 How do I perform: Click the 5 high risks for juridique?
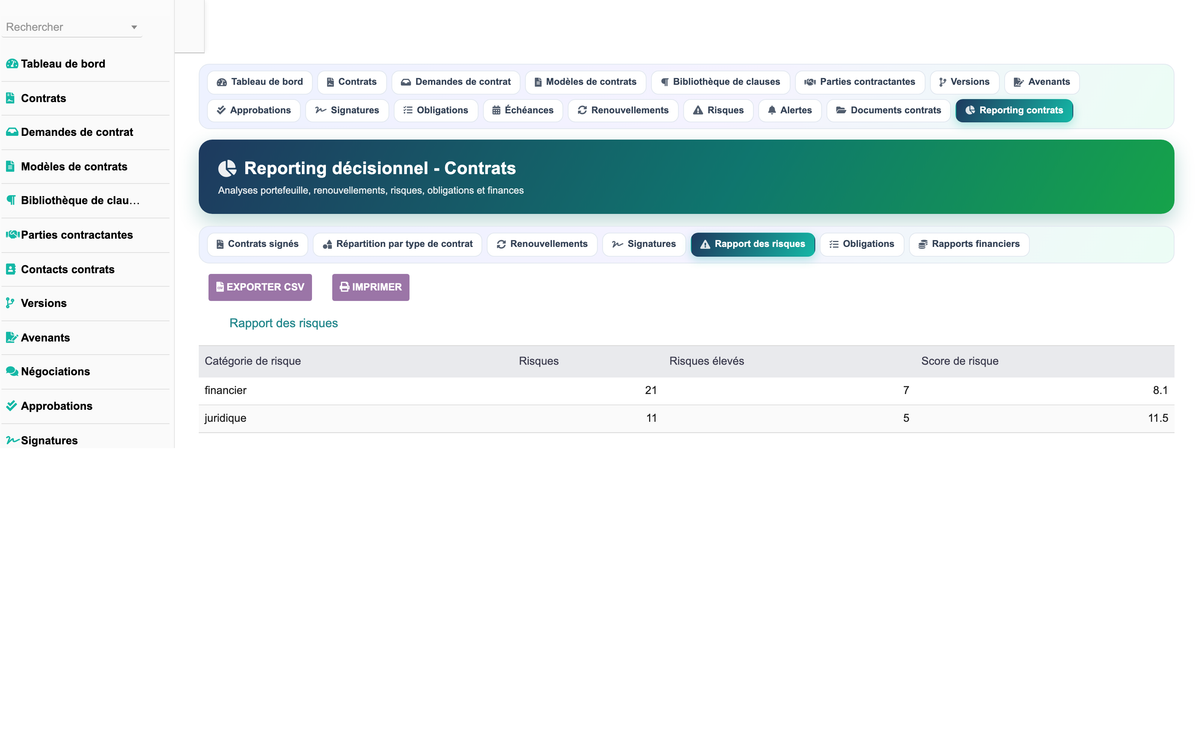[906, 418]
